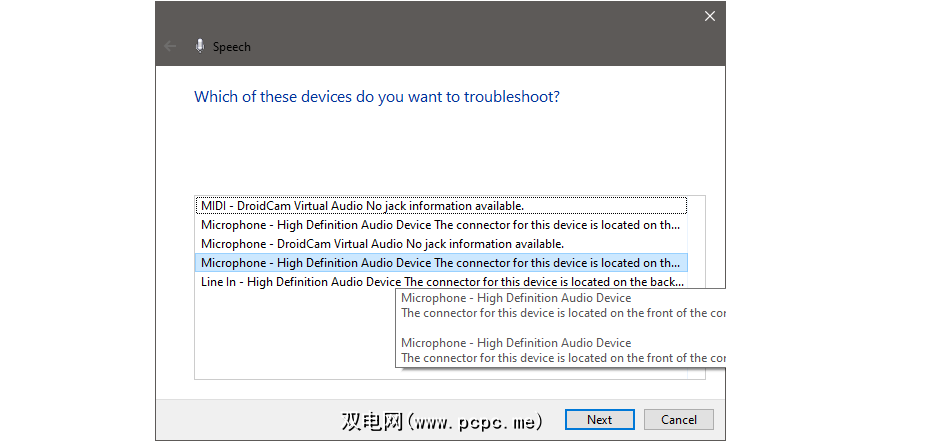Click the highlighted Microphone - High Definition Audio Device
This screenshot has width=927, height=445.
point(440,263)
